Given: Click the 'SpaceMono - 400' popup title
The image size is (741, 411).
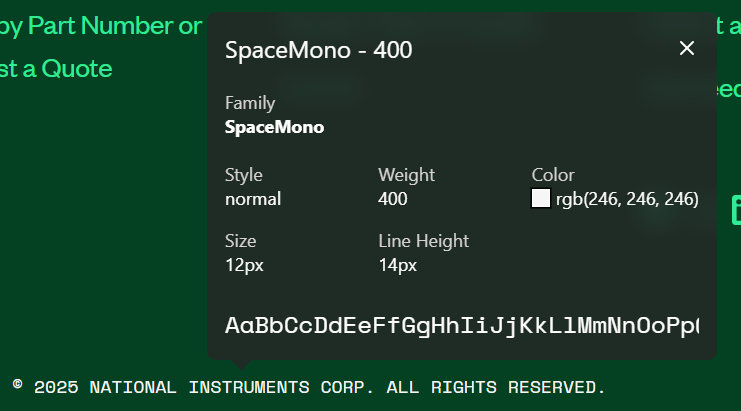Looking at the screenshot, I should (x=319, y=50).
